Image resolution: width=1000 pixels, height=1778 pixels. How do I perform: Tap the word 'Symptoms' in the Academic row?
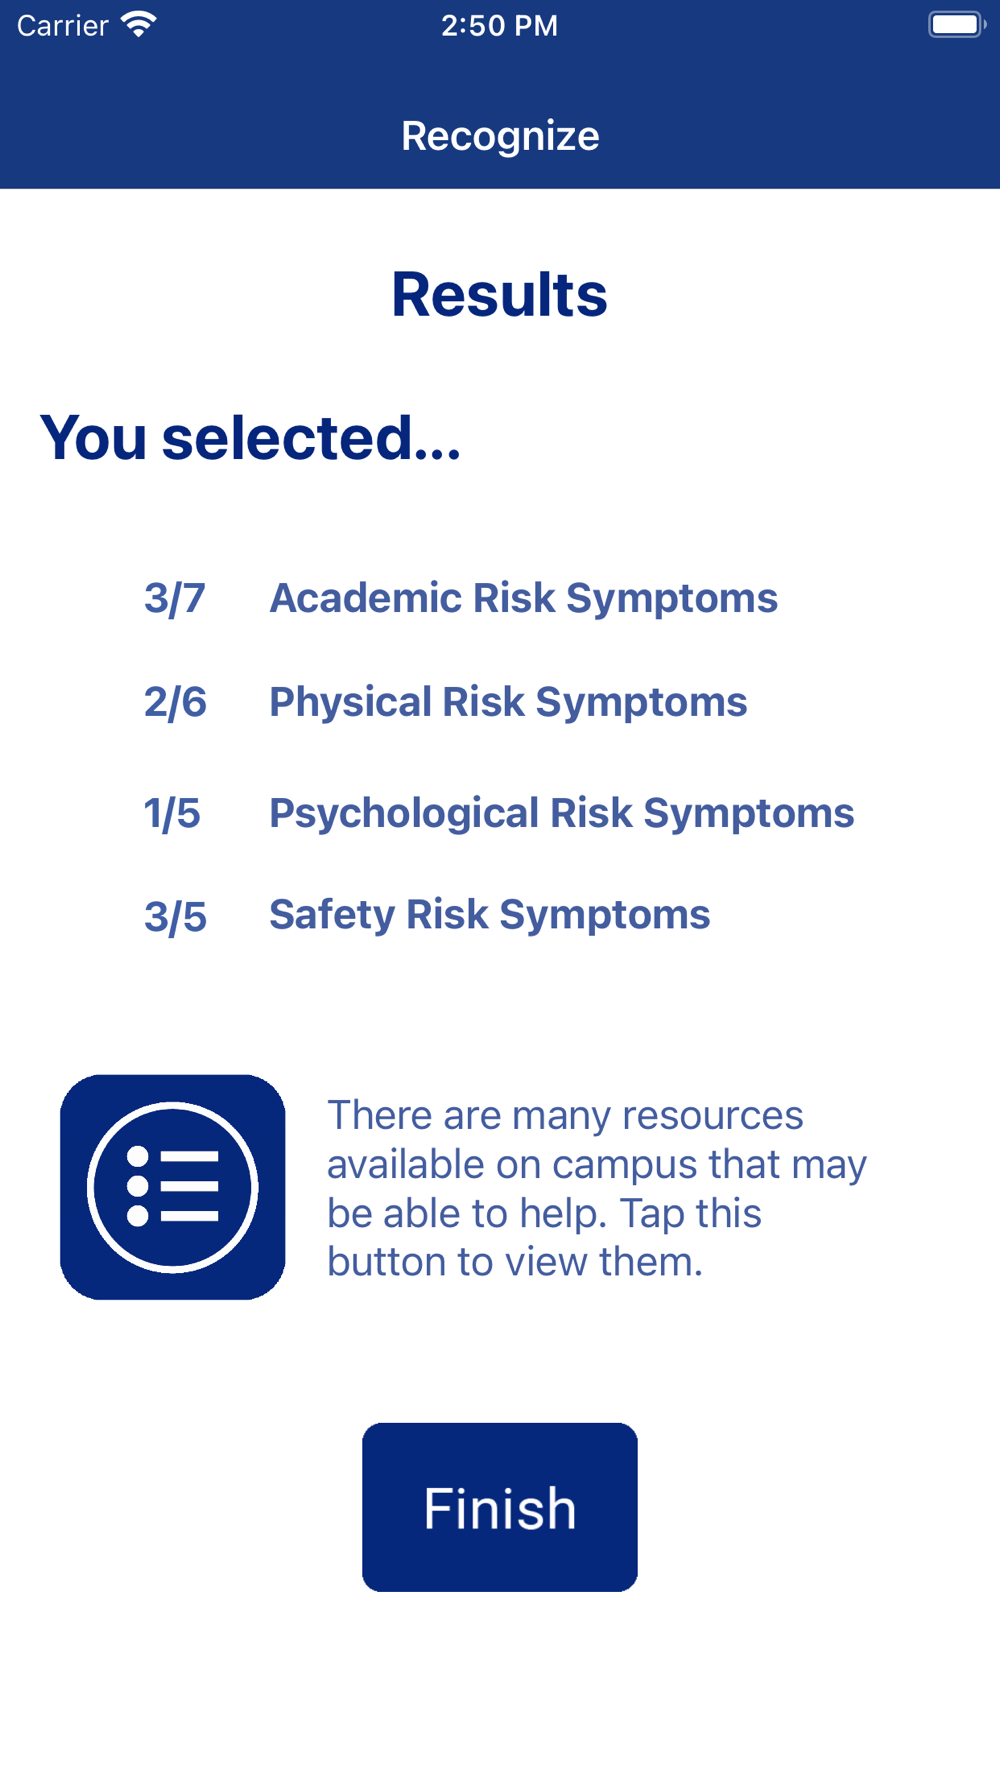671,598
